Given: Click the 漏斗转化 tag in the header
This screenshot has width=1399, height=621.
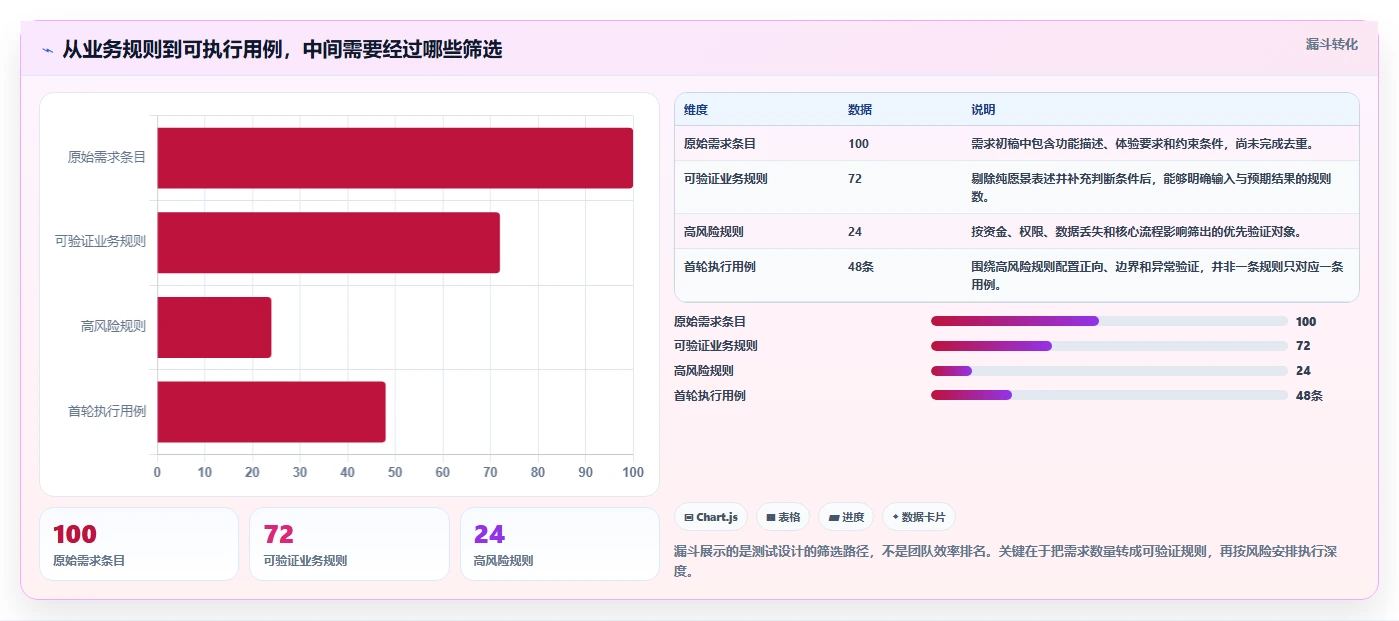Looking at the screenshot, I should (x=1331, y=44).
